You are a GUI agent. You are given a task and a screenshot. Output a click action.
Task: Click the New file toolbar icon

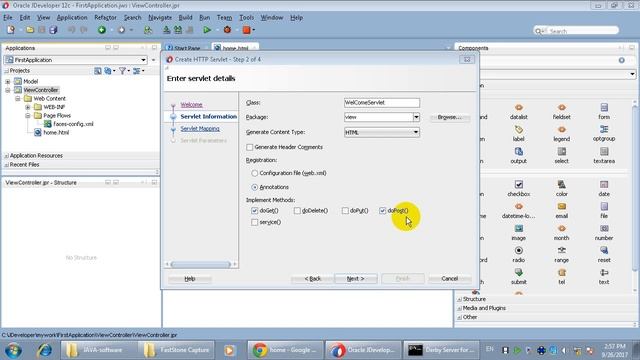click(11, 30)
